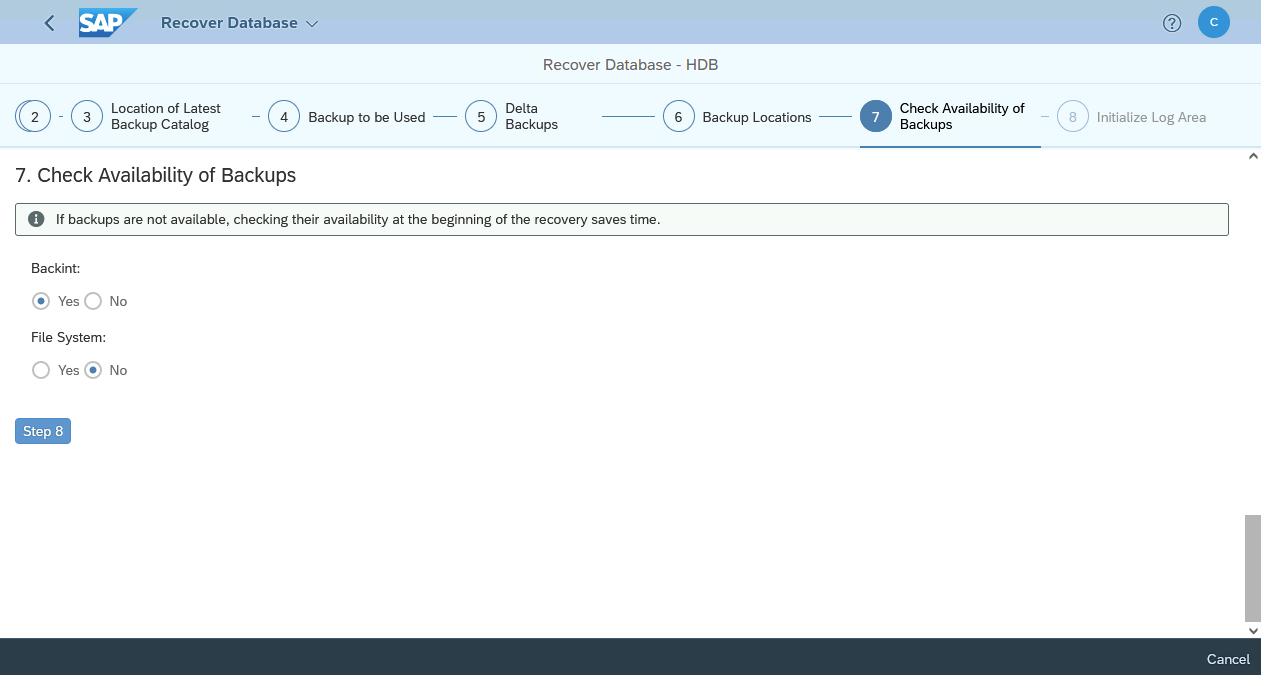The width and height of the screenshot is (1261, 675).
Task: Click the information icon in message strip
Action: [36, 219]
